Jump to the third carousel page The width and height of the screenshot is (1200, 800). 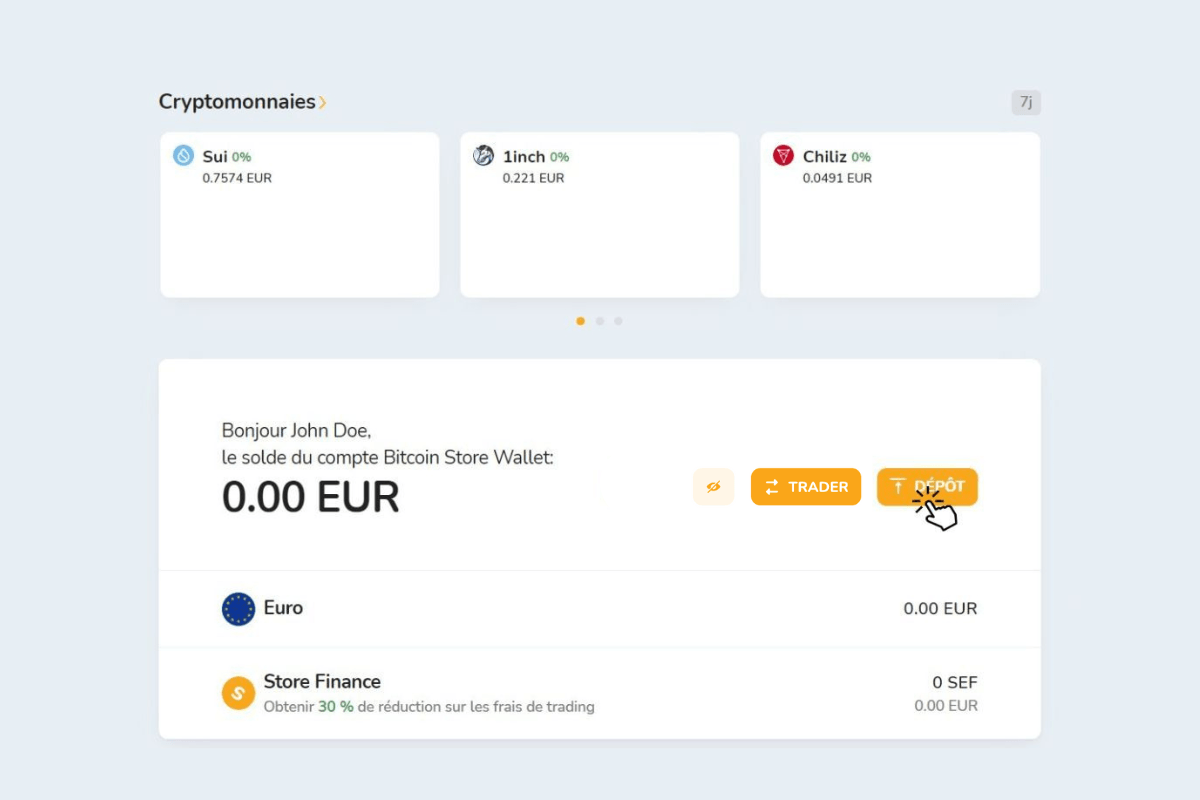coord(618,321)
